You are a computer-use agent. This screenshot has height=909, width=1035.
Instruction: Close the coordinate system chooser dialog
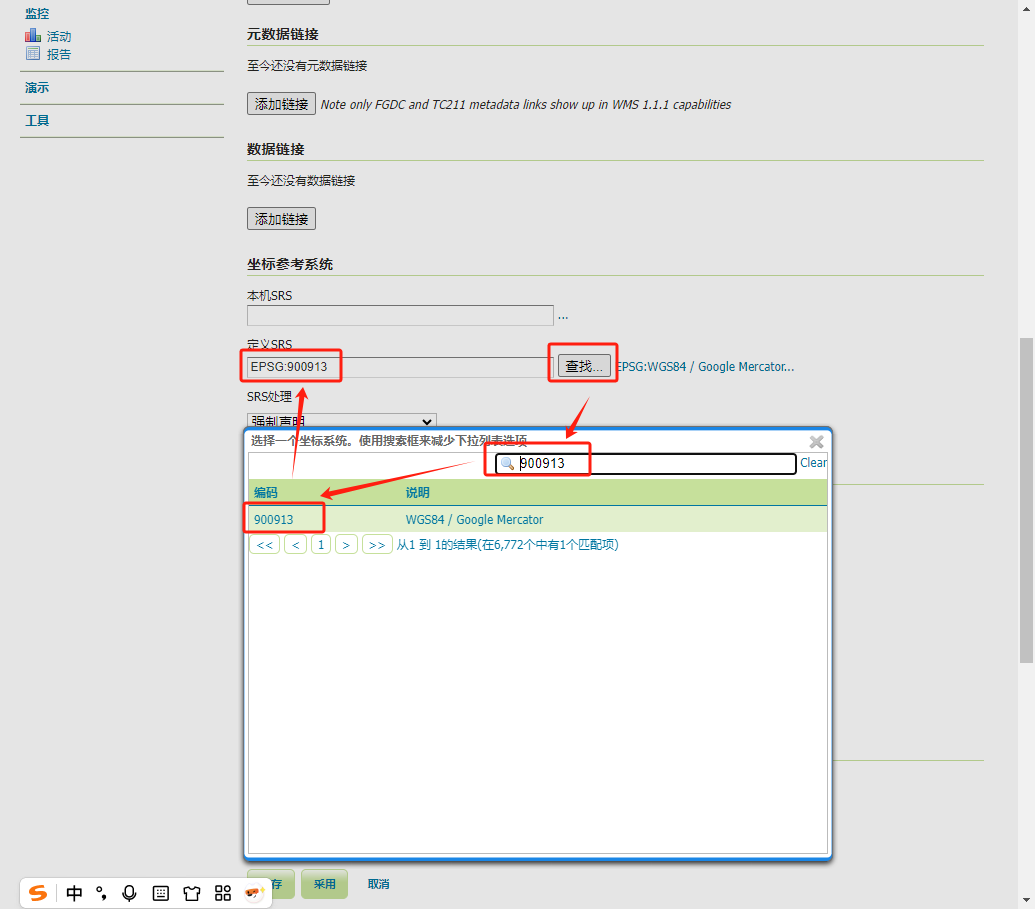coord(817,442)
